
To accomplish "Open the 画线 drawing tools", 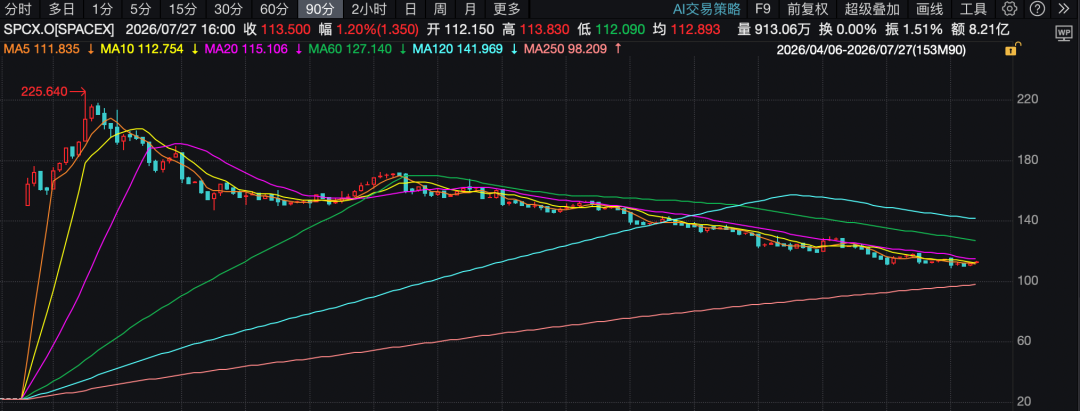I will [929, 9].
